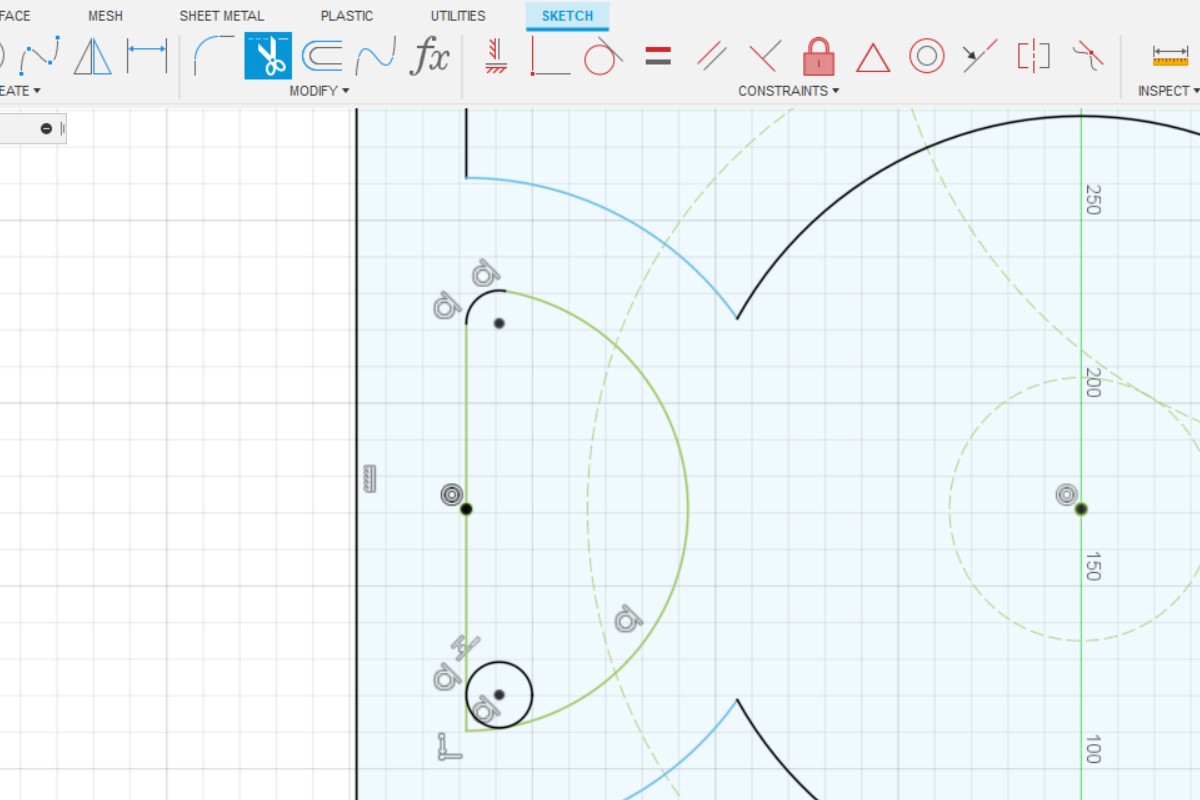Click concentric glyph by right axis point

coord(1067,494)
